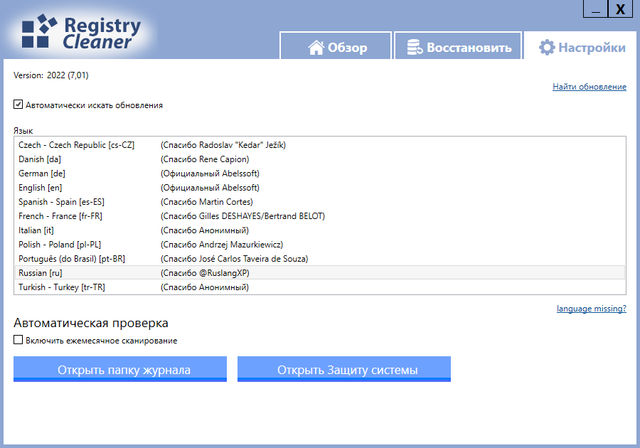Viewport: 640px width, 448px height.
Task: Select French - France [fr-FR] language
Action: 320,216
